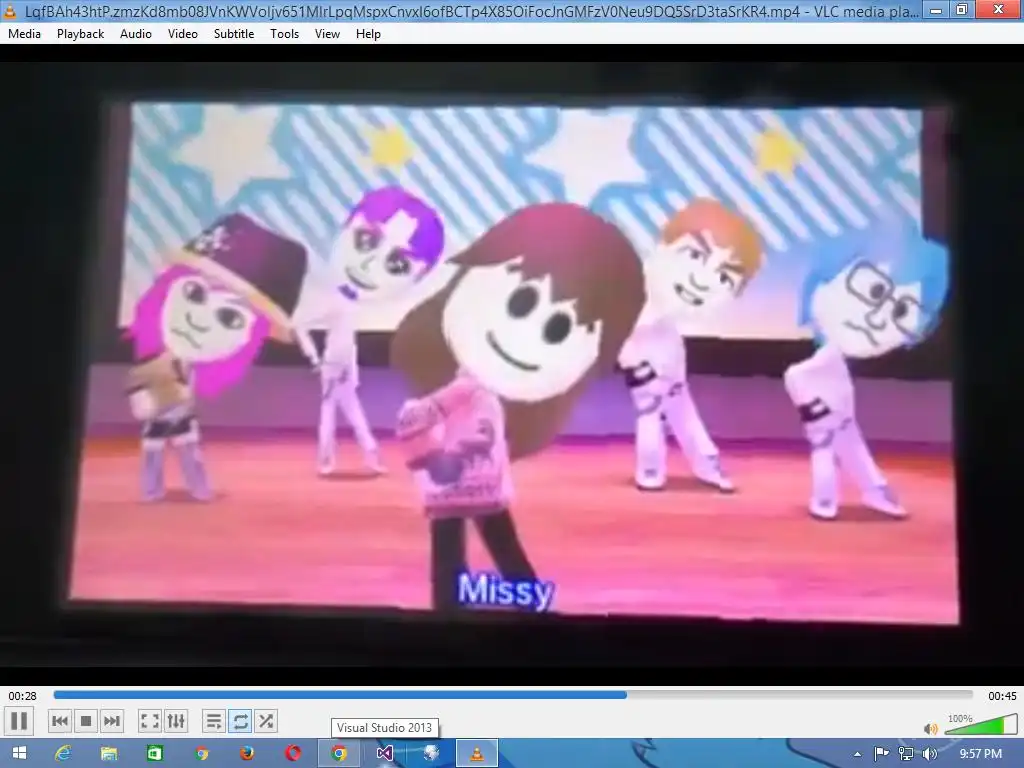1024x768 pixels.
Task: Switch to the highlighted Chrome taskbar window
Action: click(x=339, y=754)
